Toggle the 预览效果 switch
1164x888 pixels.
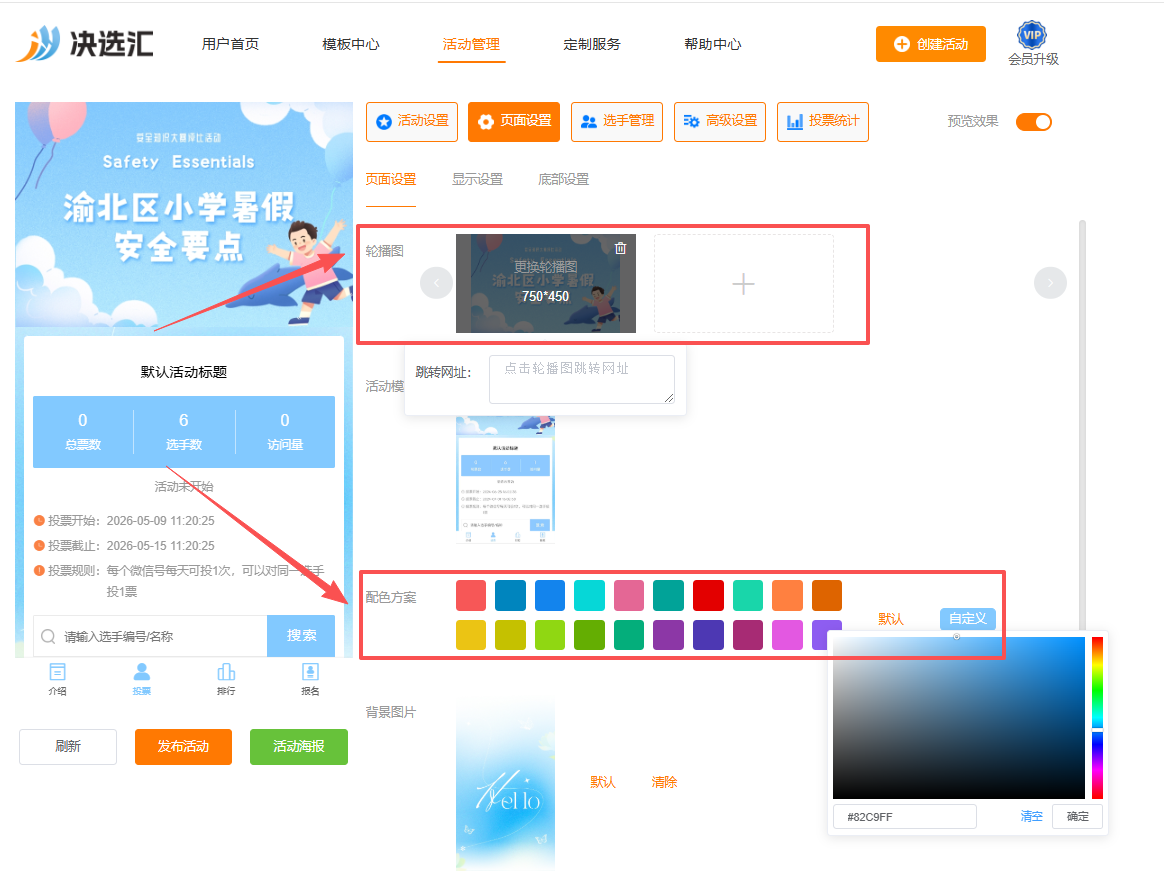[x=1033, y=122]
